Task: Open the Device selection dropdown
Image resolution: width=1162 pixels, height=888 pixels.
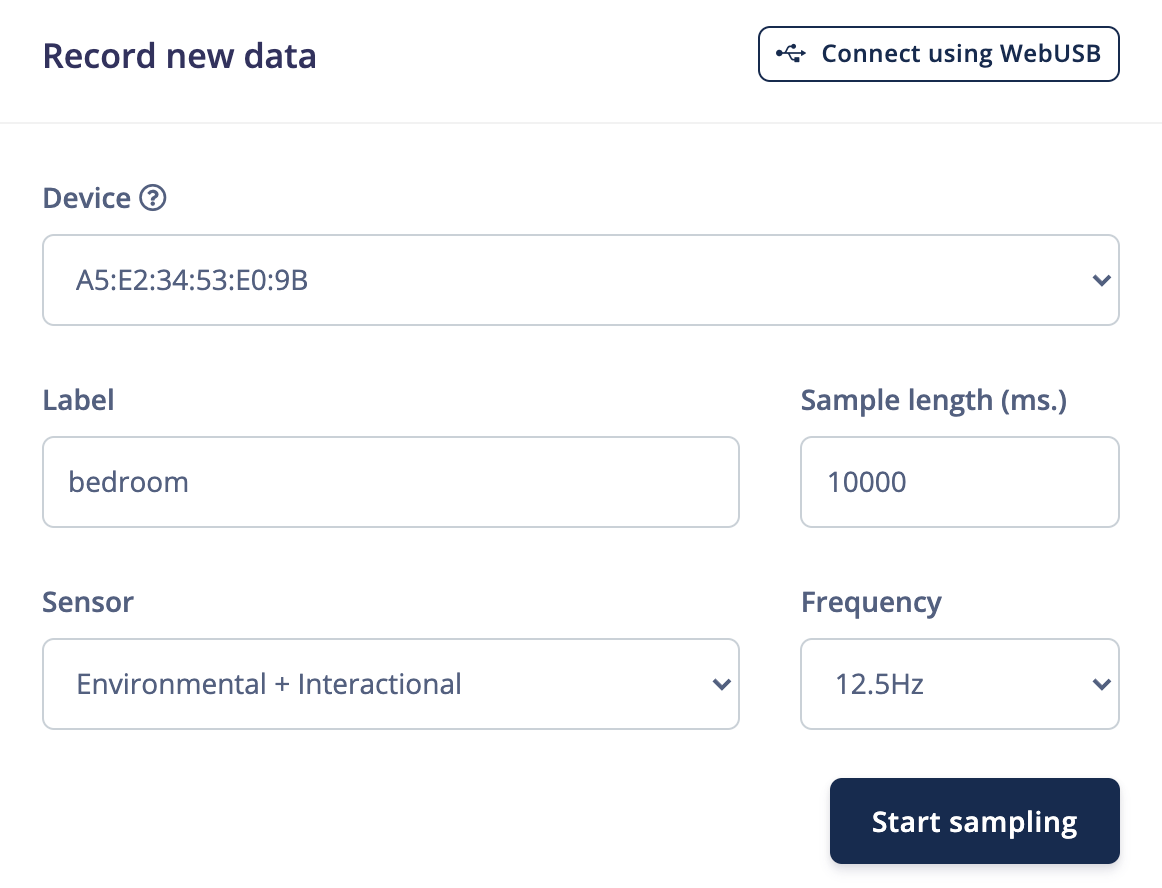Action: [580, 281]
